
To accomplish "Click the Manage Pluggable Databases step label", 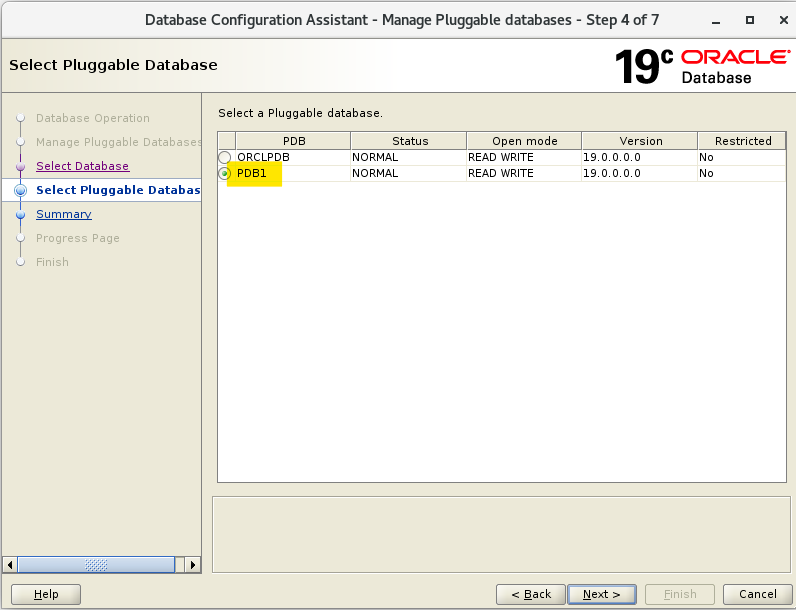I will pyautogui.click(x=119, y=142).
